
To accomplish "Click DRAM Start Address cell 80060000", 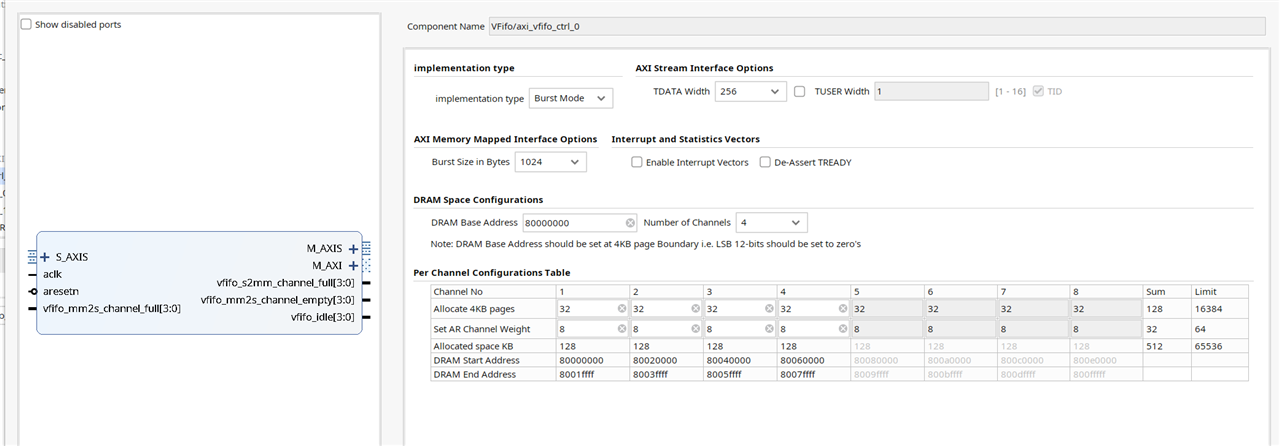I will tap(814, 360).
